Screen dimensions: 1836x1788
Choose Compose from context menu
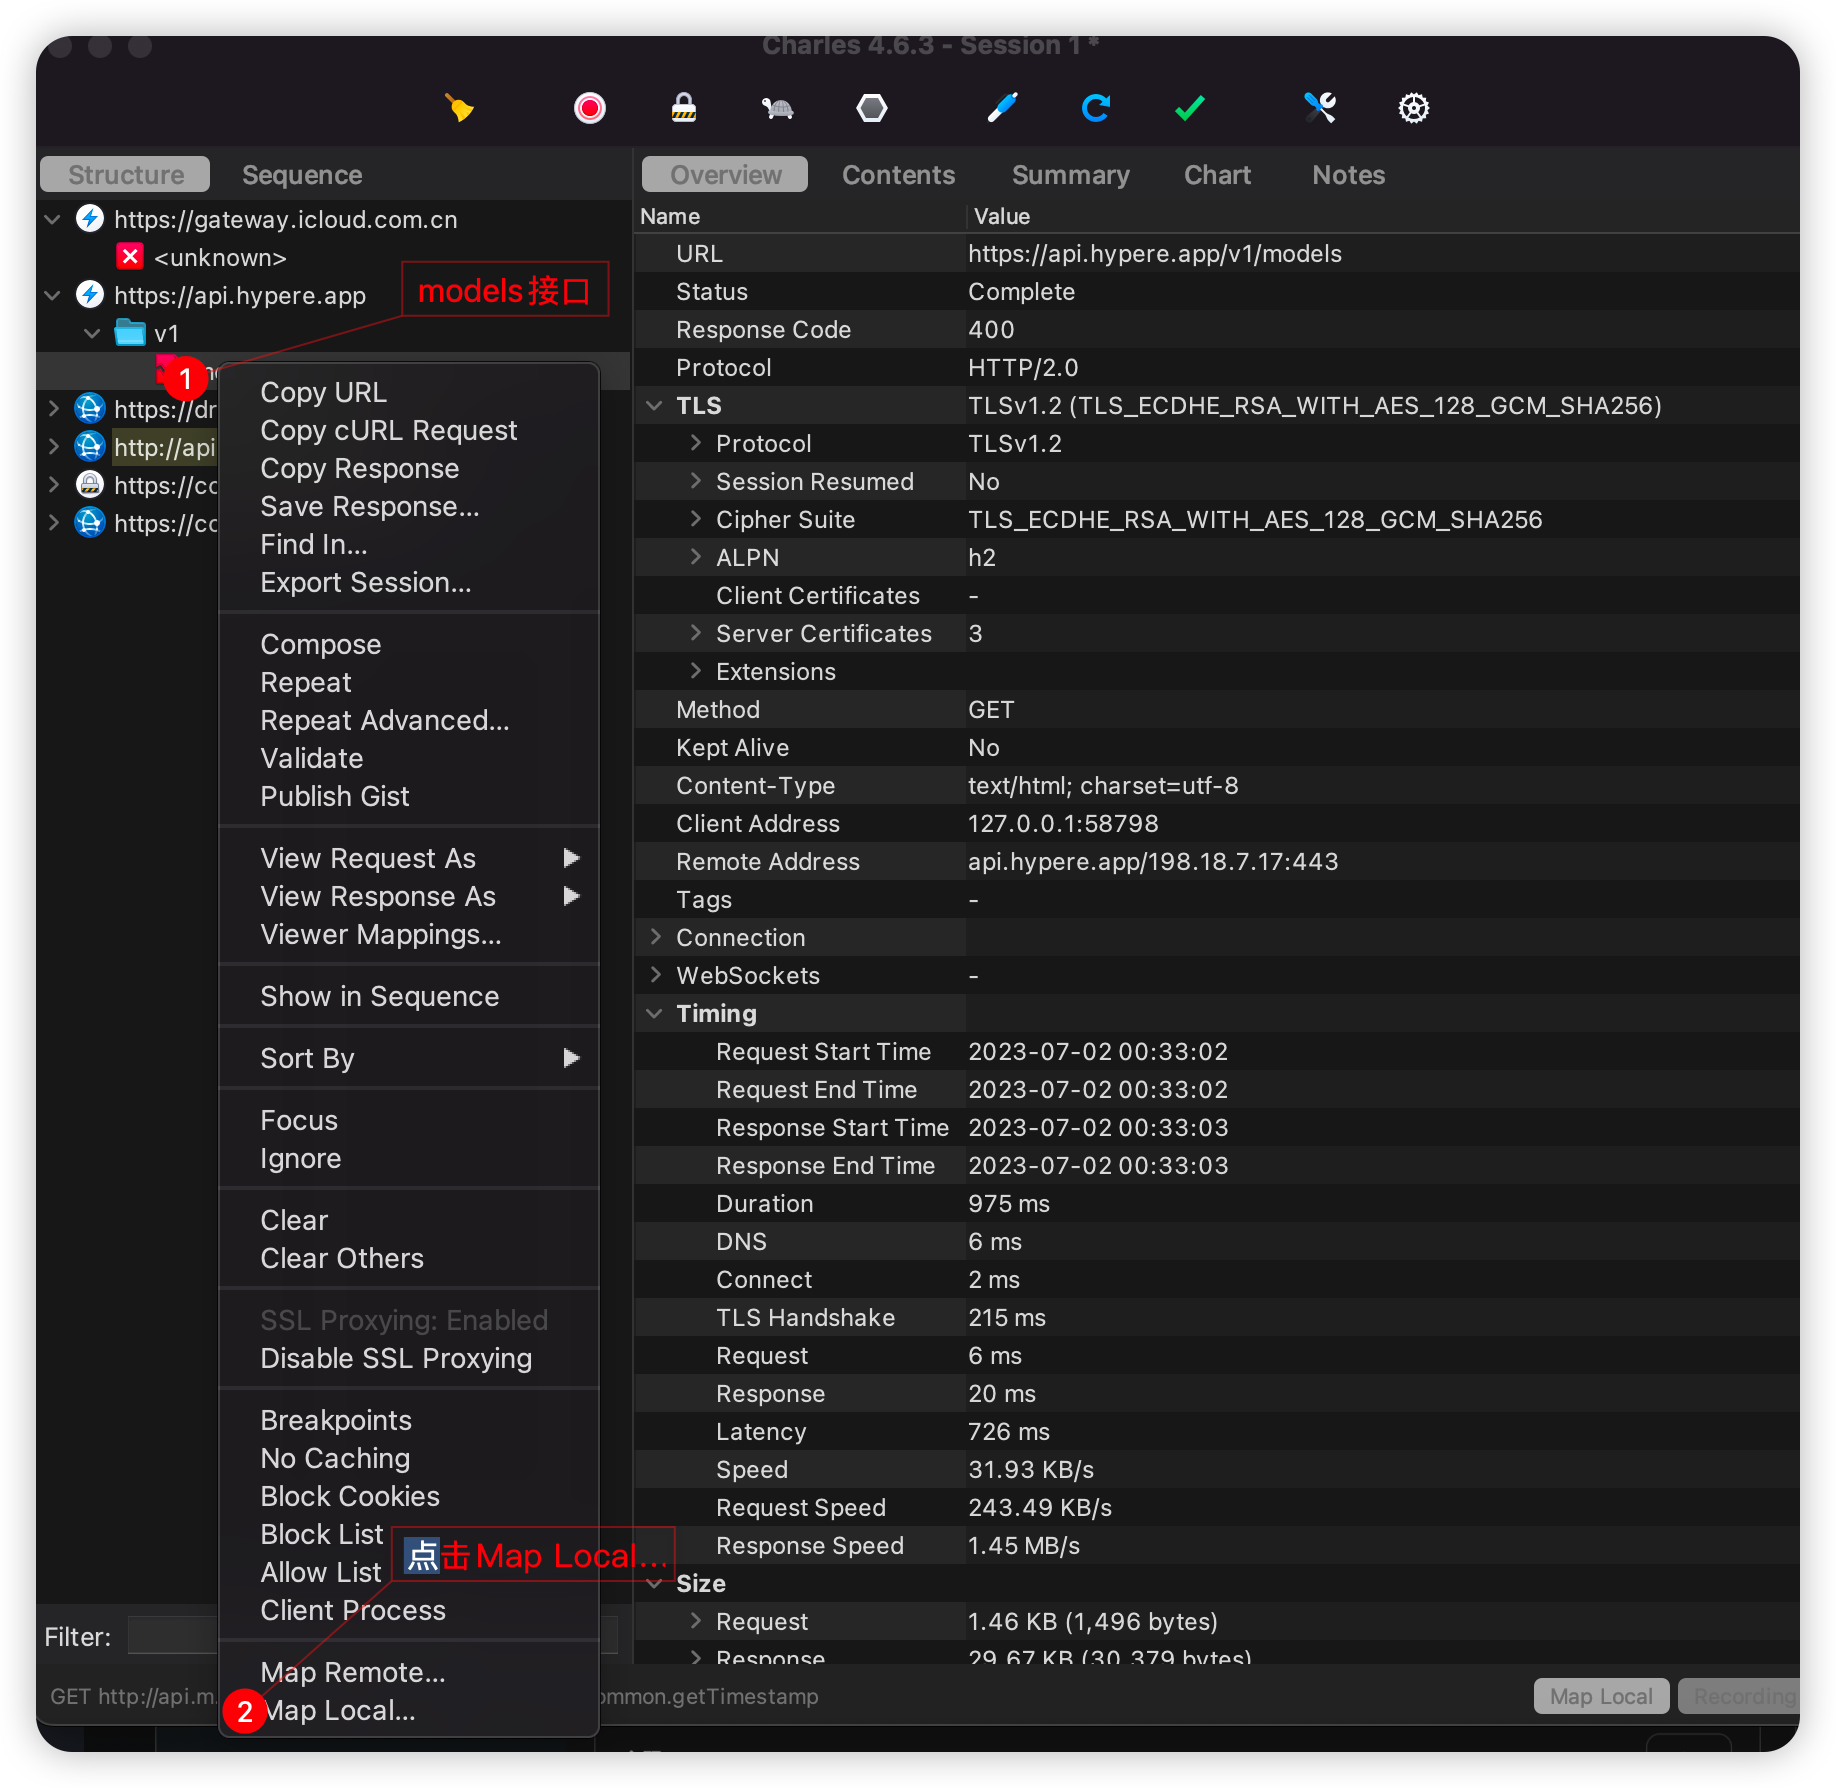[x=409, y=644]
